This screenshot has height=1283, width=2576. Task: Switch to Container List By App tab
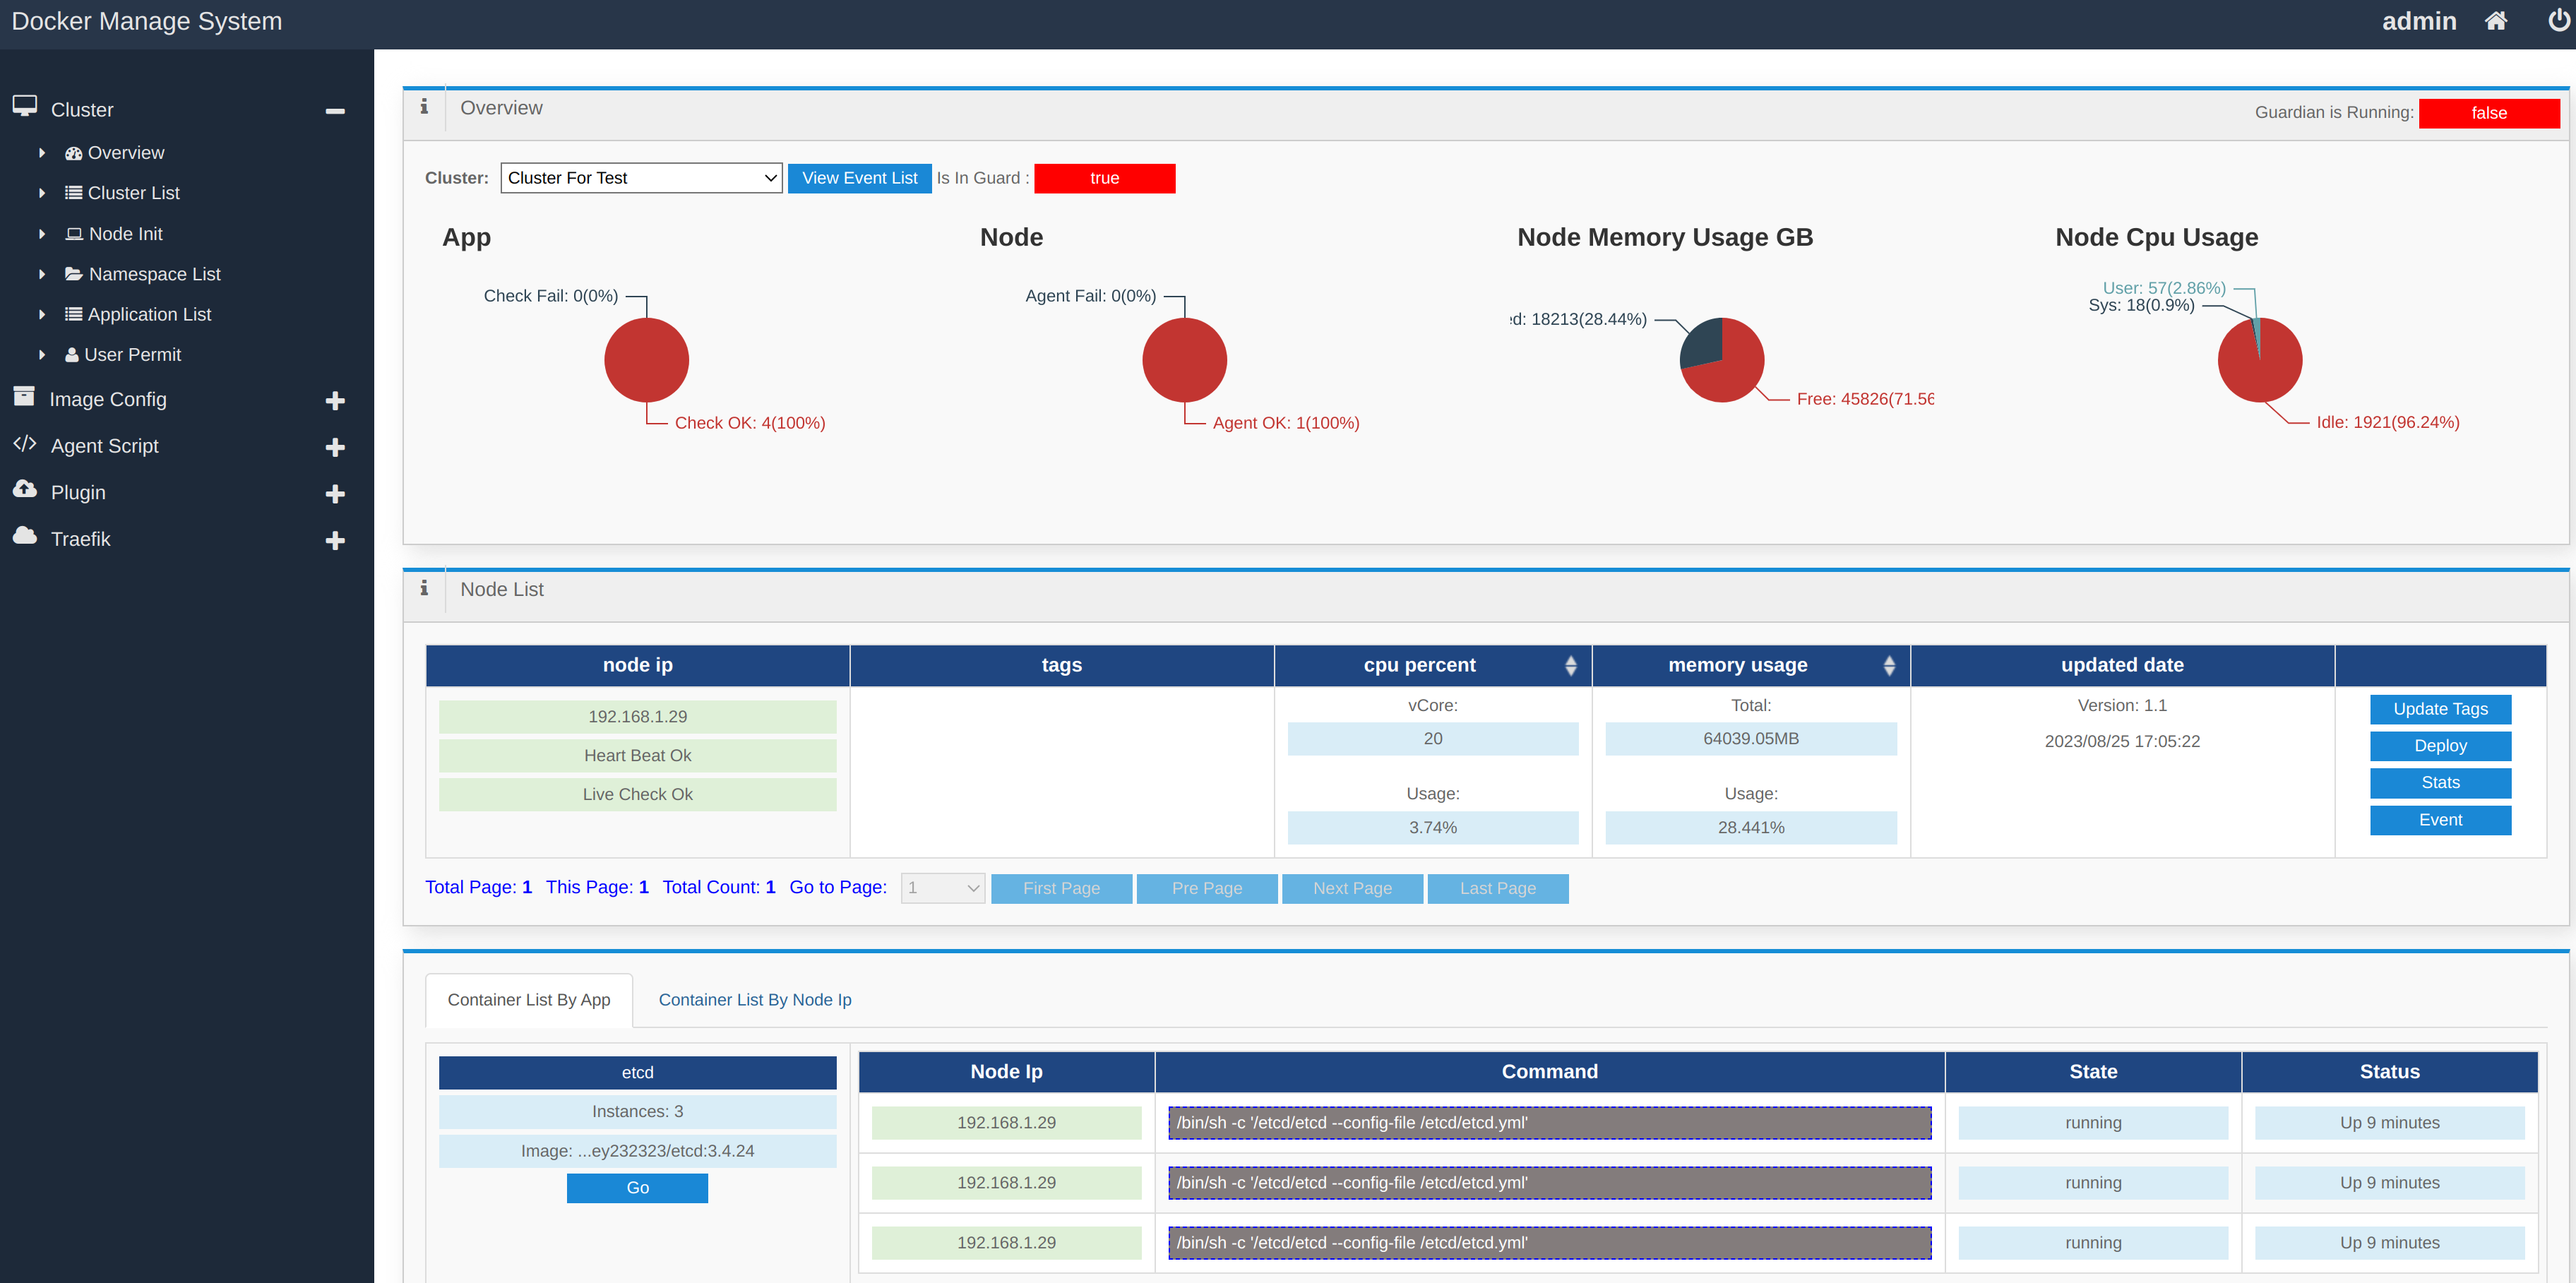[529, 1000]
